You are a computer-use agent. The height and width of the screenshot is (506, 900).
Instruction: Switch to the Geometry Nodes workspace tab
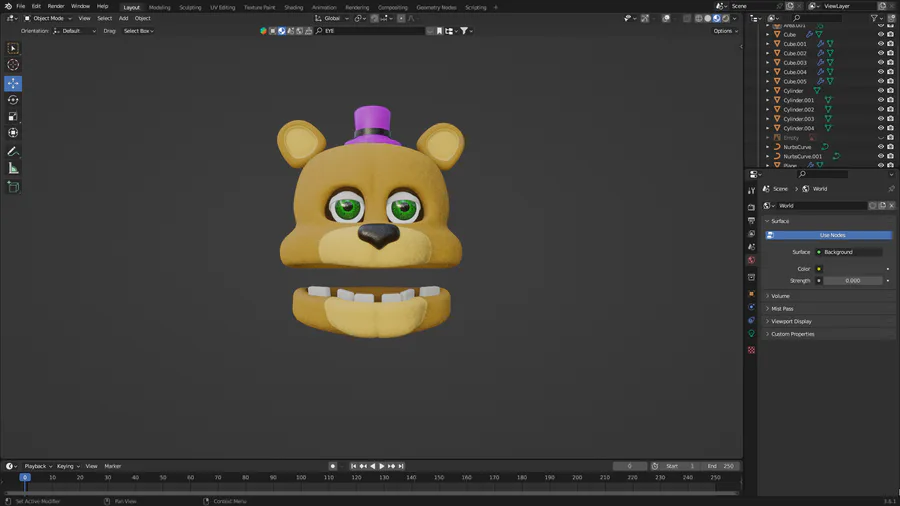click(x=436, y=7)
